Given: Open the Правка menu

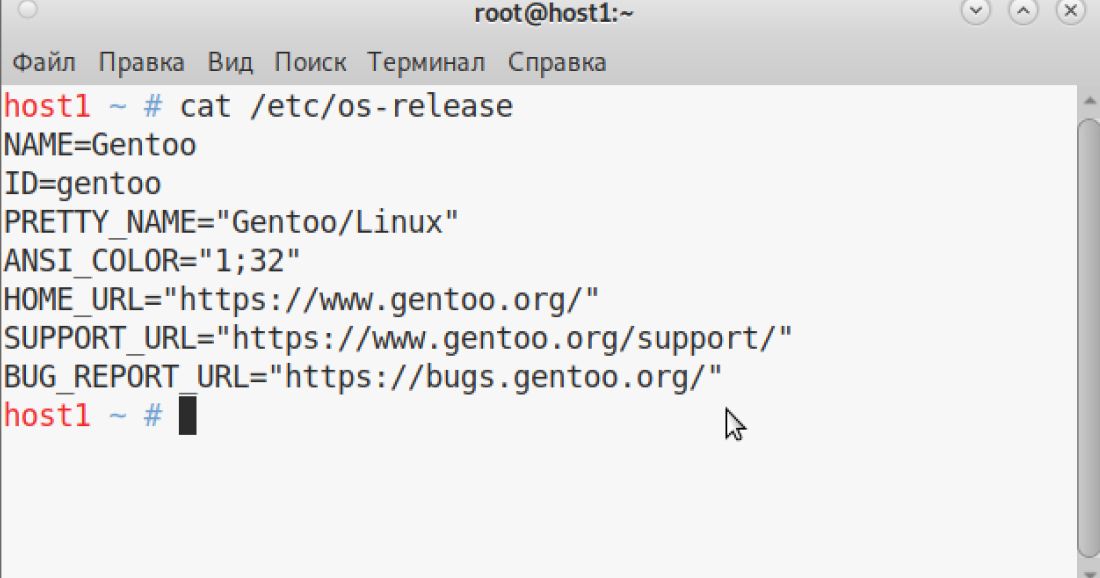Looking at the screenshot, I should pyautogui.click(x=141, y=62).
